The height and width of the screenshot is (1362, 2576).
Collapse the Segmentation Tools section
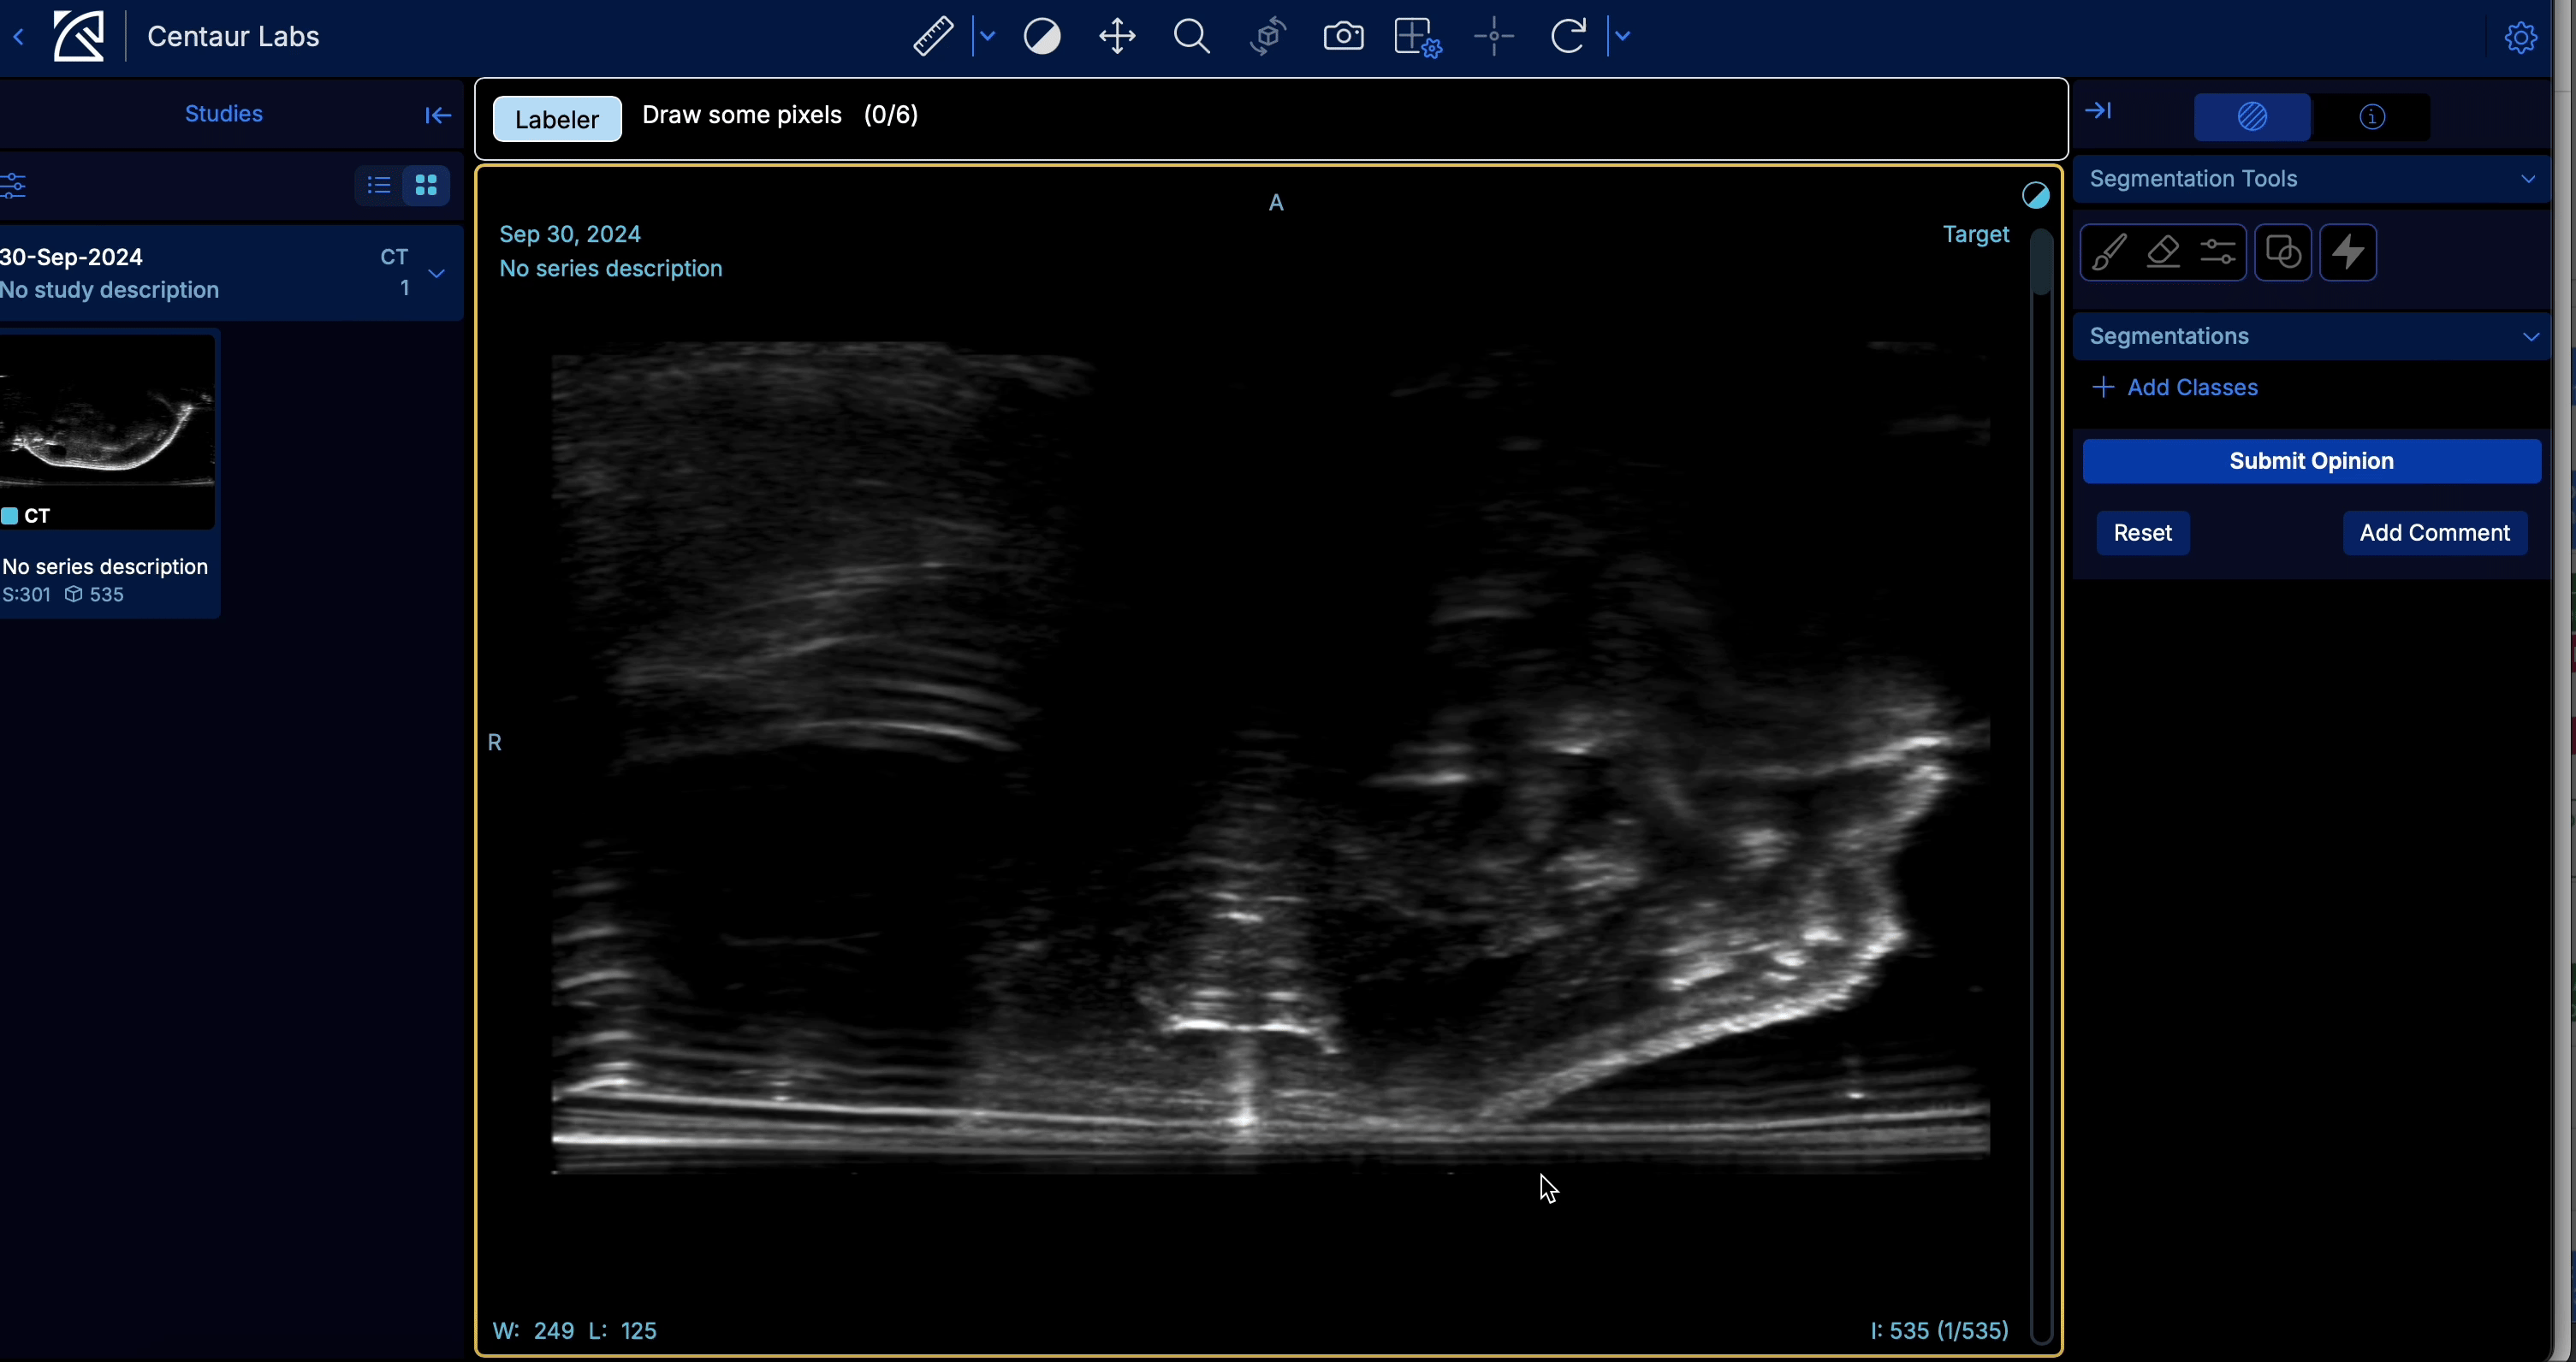[x=2529, y=179]
